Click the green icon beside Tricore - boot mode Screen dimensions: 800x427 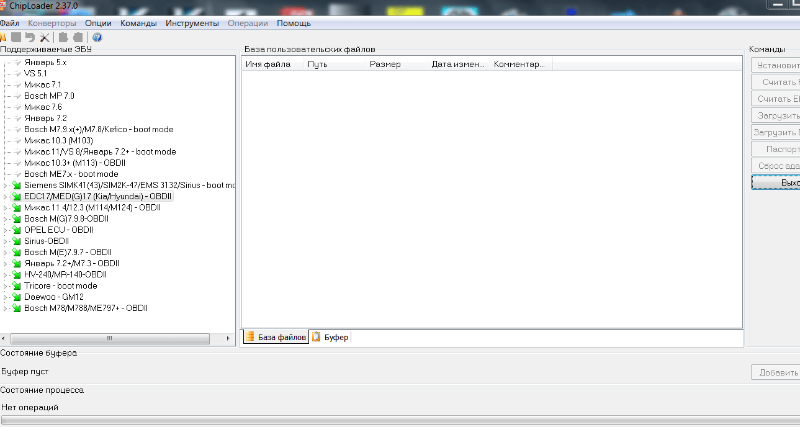point(16,286)
